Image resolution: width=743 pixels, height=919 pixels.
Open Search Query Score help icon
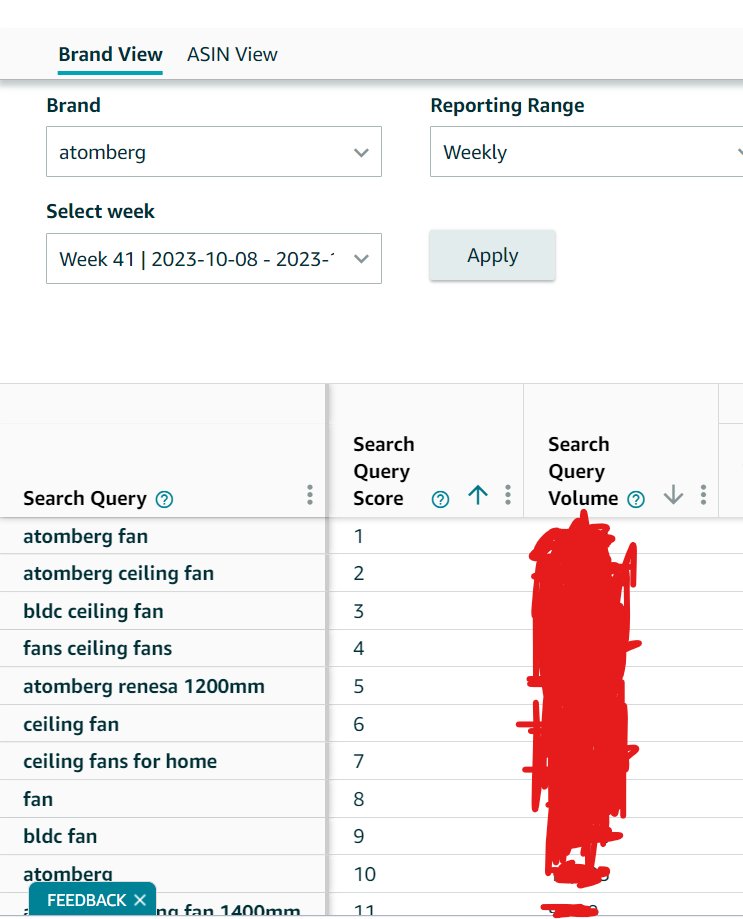(x=440, y=499)
